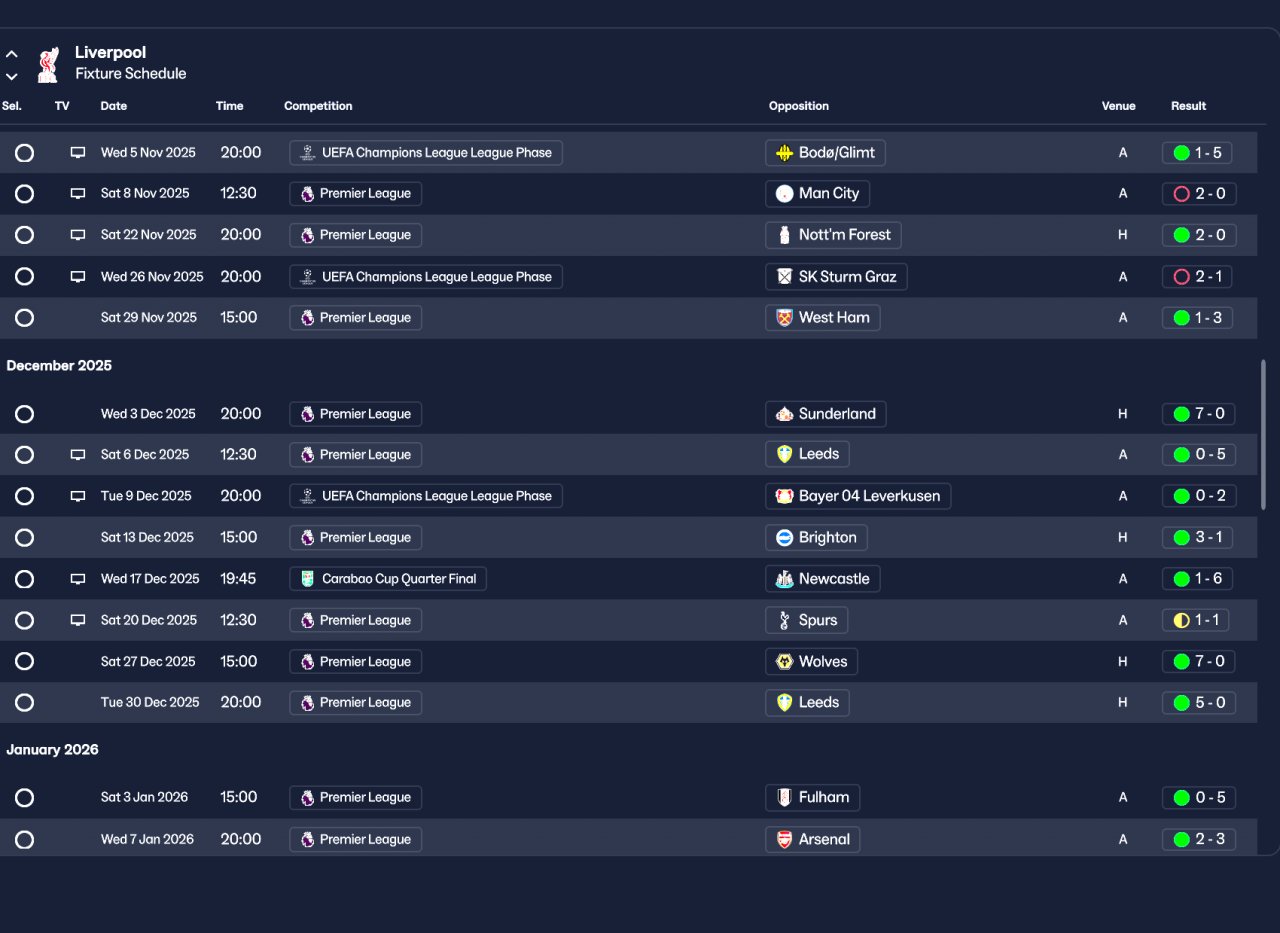
Task: Select the Sat 27 Dec 2025 fixture radio
Action: [x=24, y=662]
